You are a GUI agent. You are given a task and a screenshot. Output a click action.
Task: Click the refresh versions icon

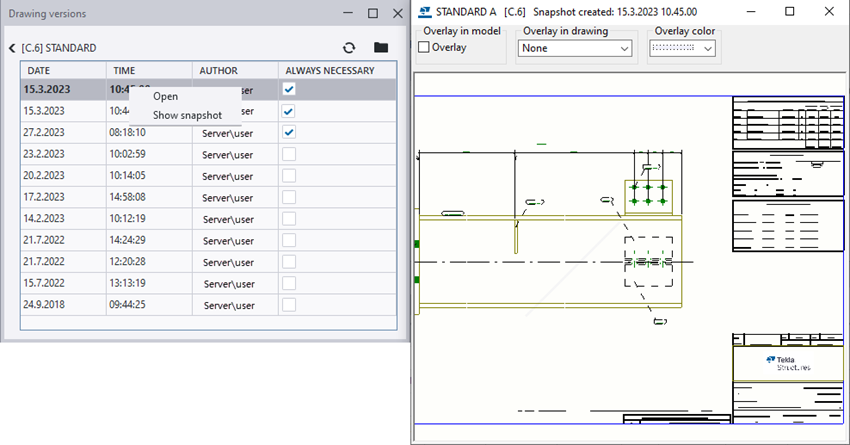coord(349,48)
